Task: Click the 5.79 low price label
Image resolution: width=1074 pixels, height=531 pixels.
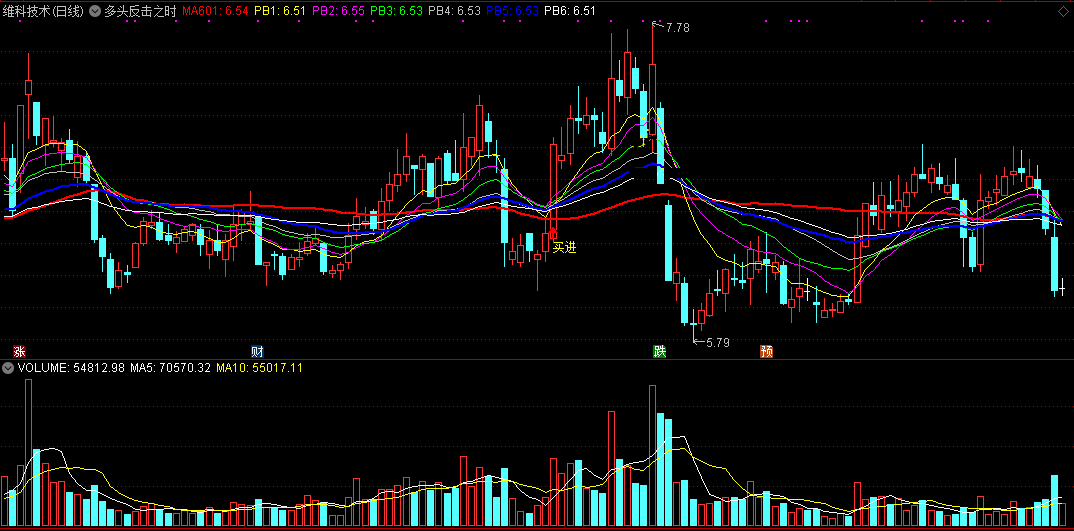Action: pos(718,343)
